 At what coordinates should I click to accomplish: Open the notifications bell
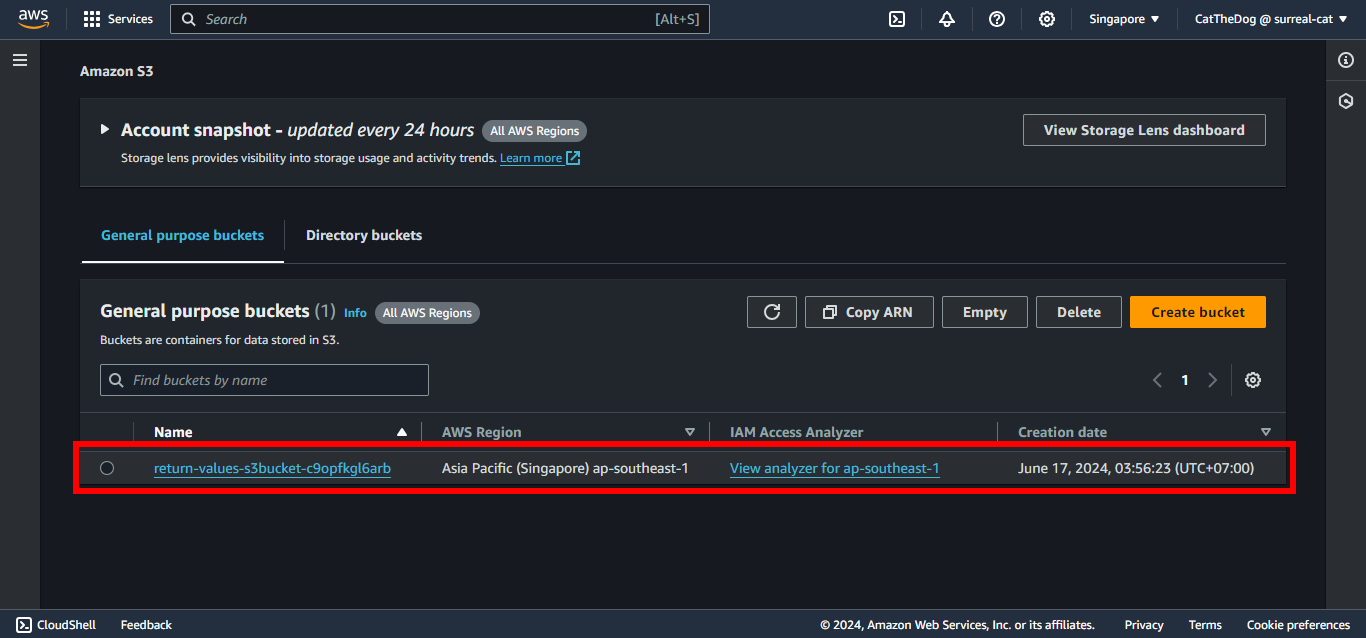pos(947,19)
